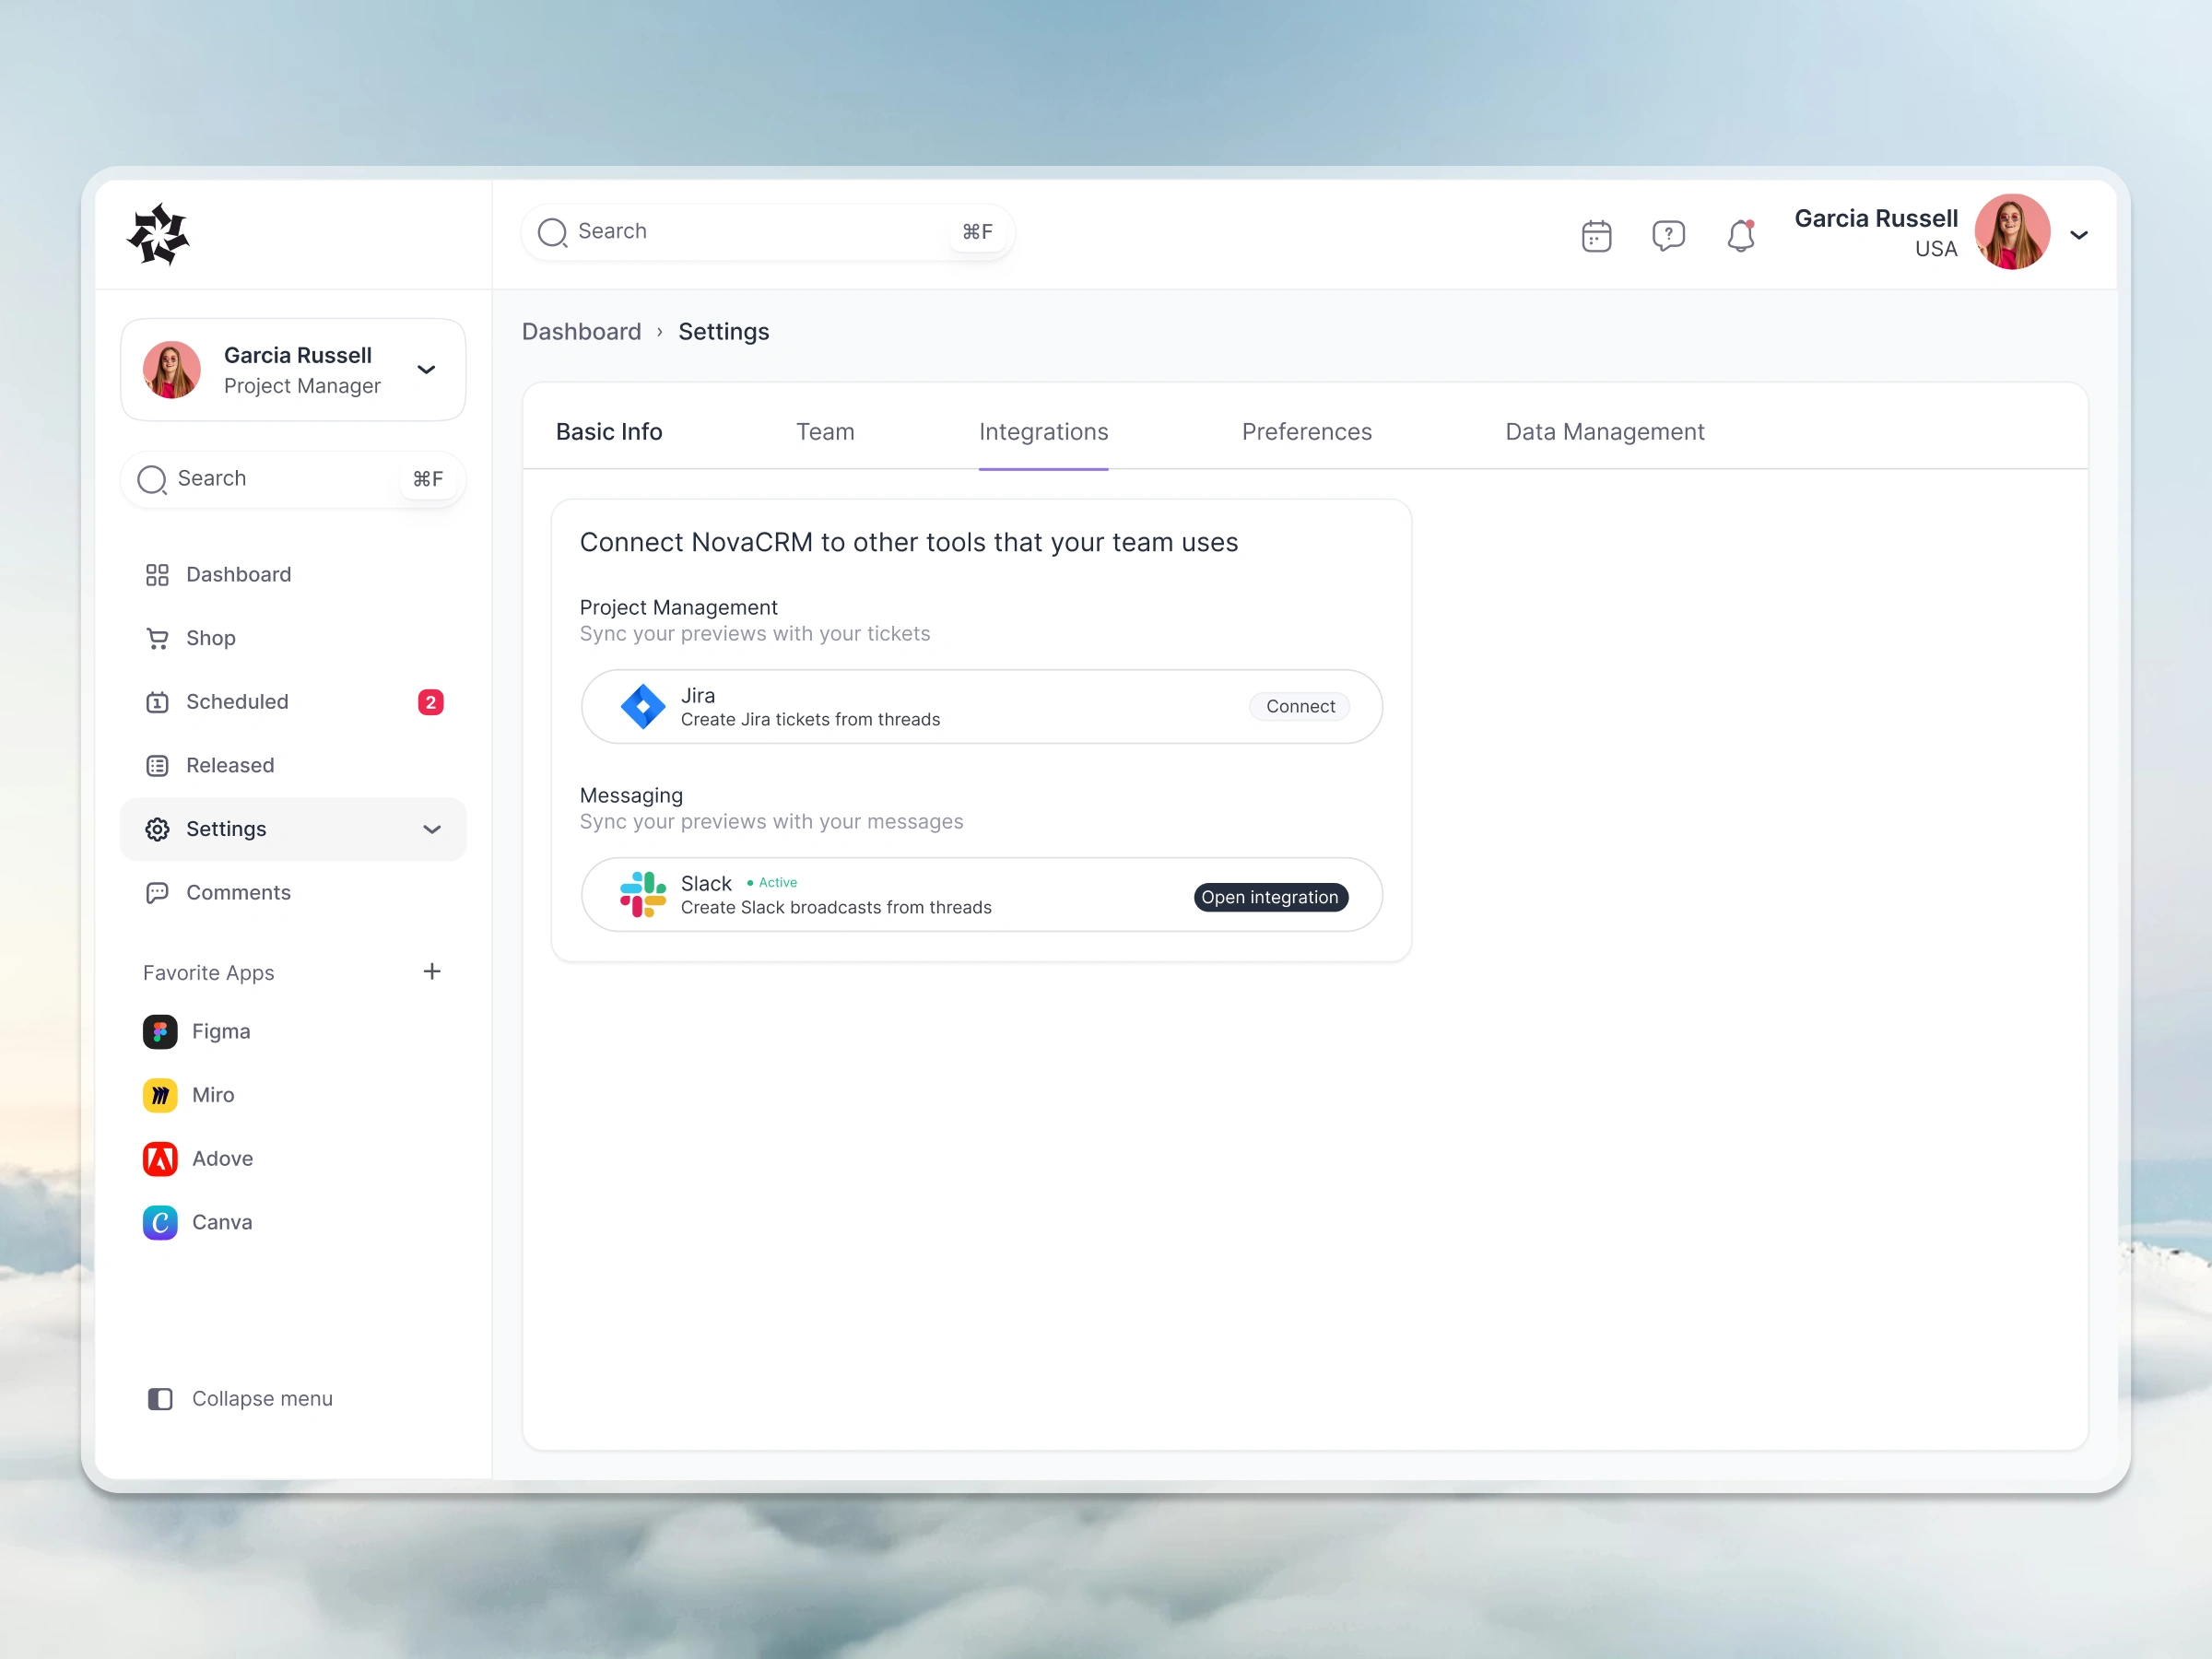
Task: Open Scheduled in the sidebar
Action: pos(293,702)
